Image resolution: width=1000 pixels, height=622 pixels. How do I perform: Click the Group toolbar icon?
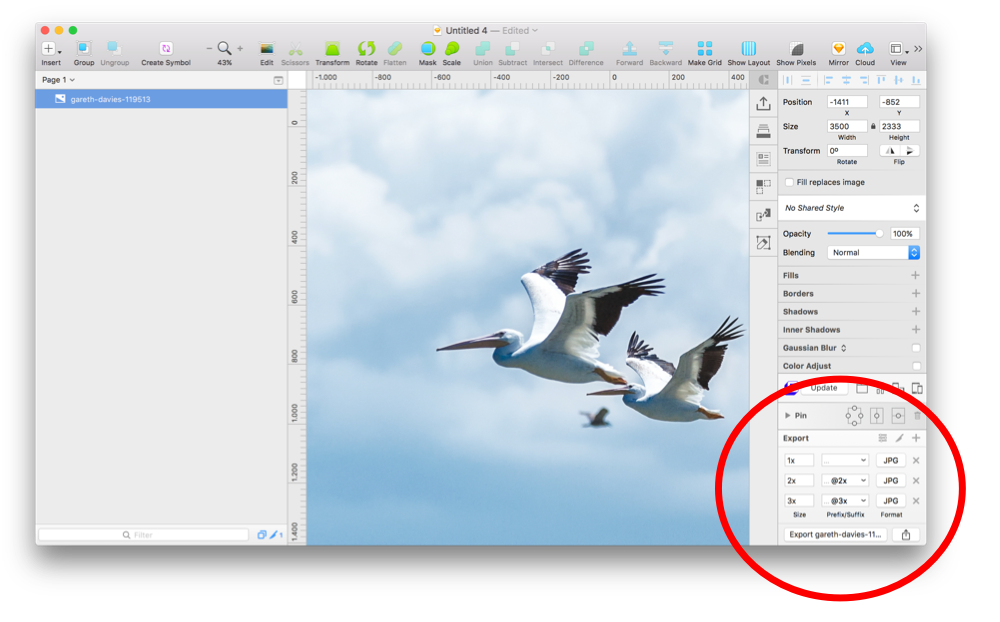coord(84,48)
